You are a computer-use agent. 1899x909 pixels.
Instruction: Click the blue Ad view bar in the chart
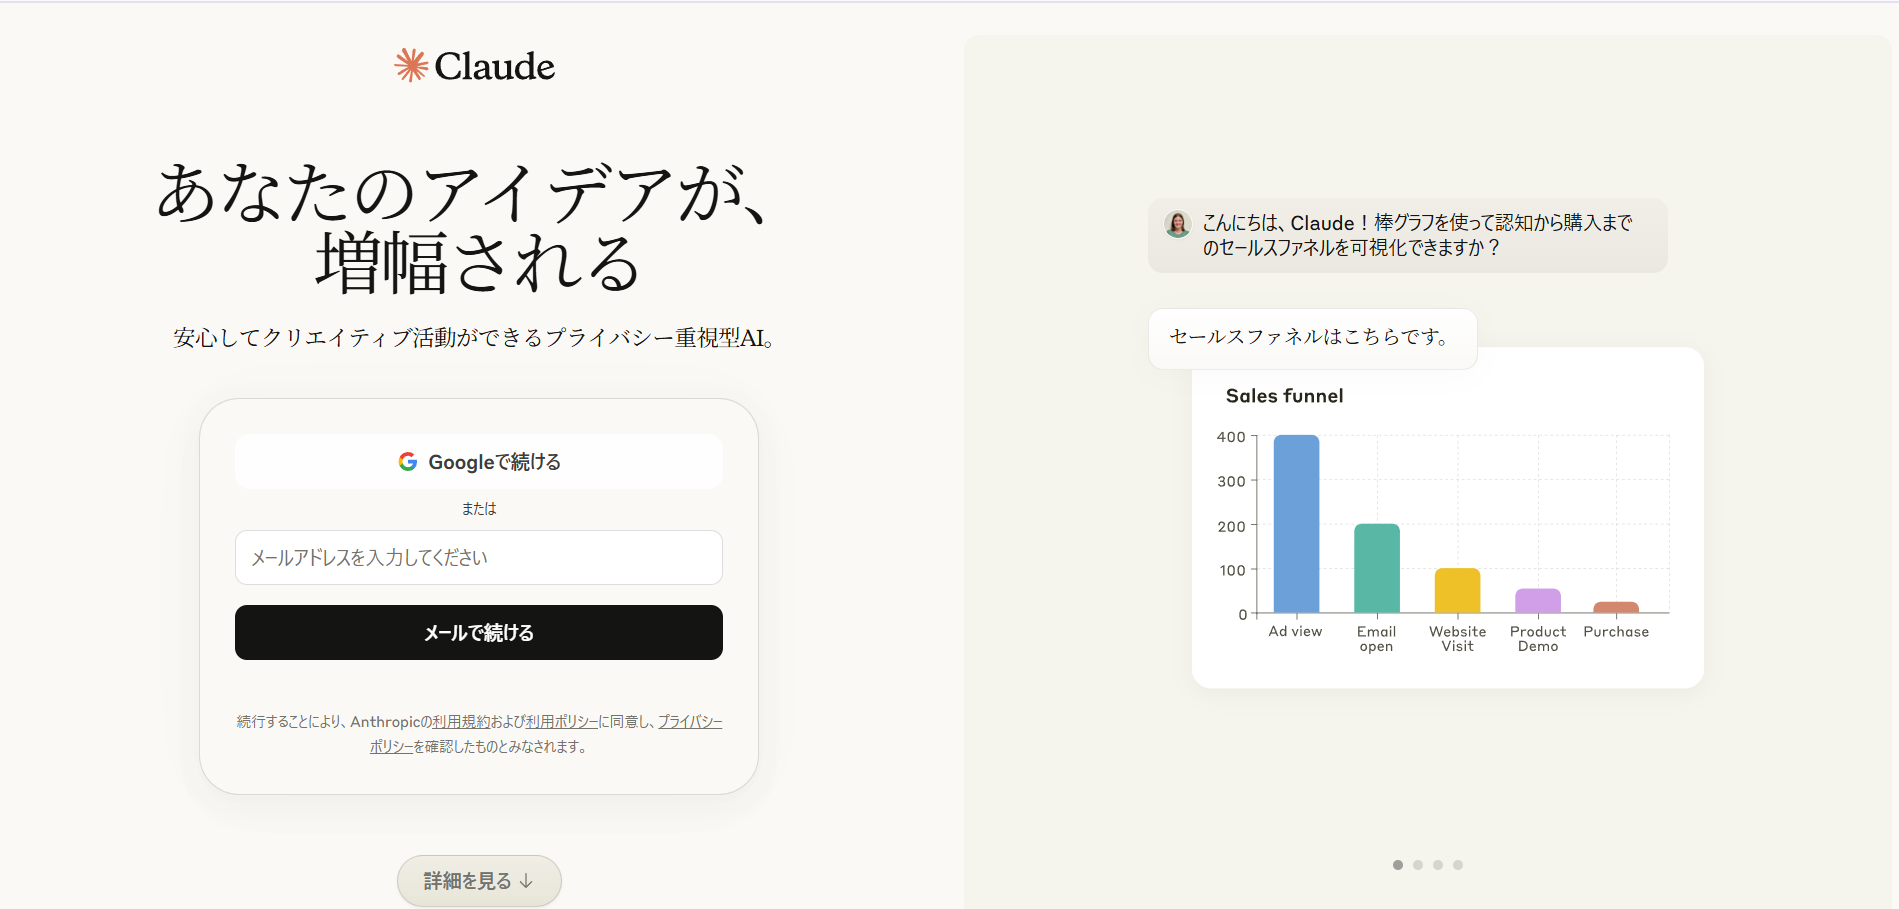(1295, 520)
